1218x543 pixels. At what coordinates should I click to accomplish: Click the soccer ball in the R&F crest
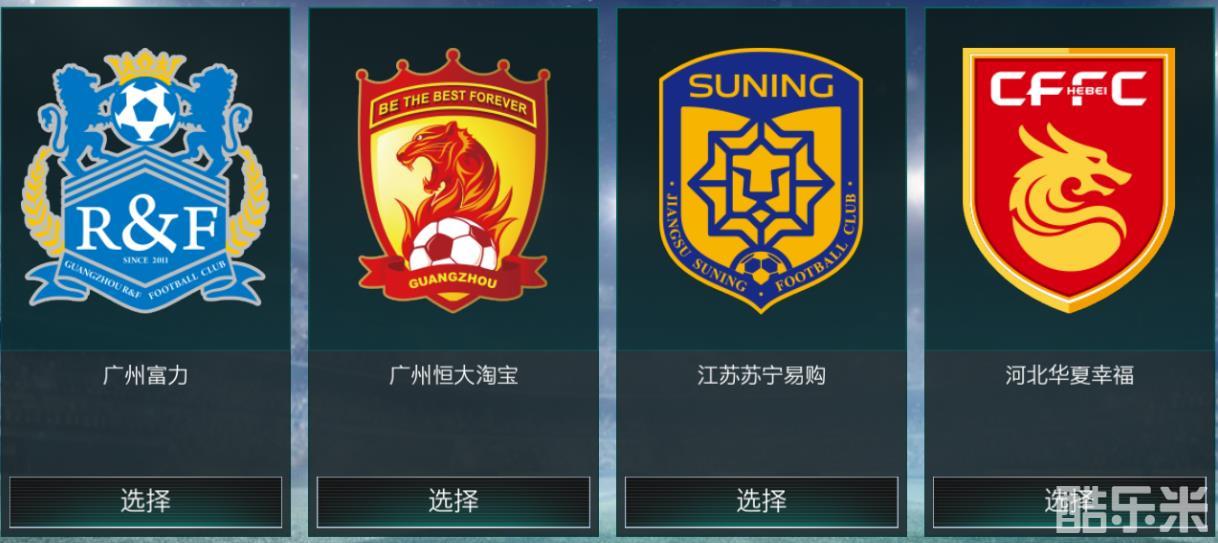tap(145, 112)
